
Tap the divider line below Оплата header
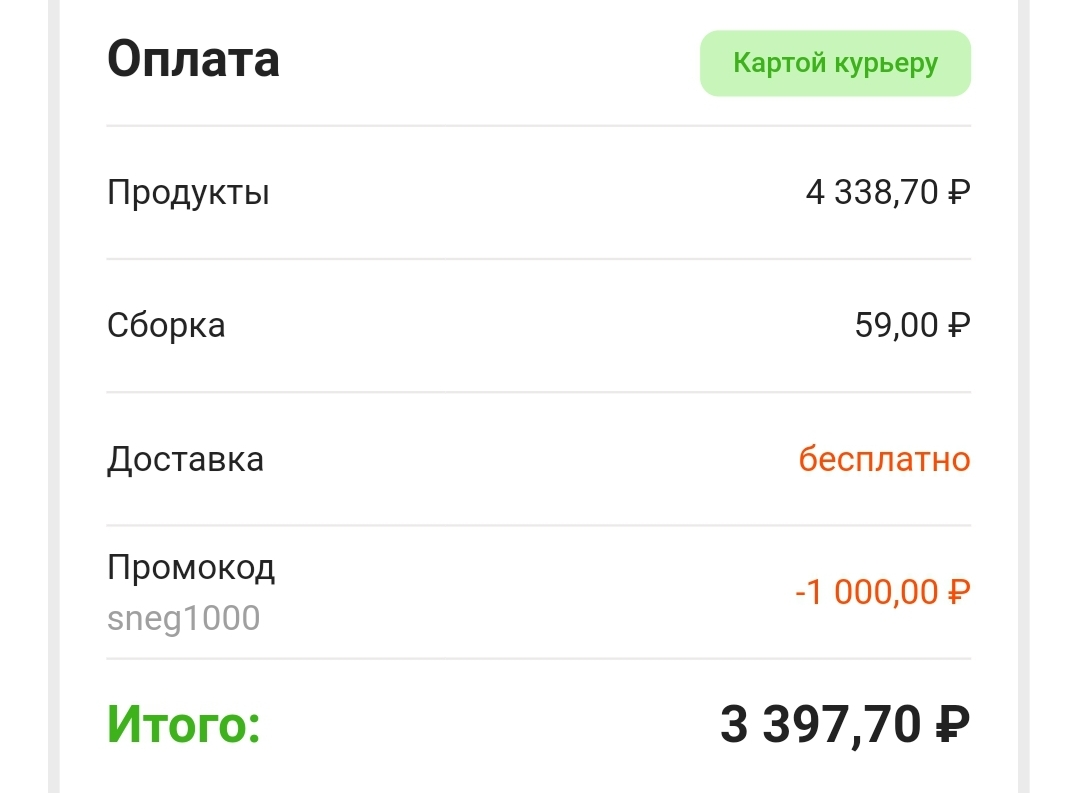pos(539,126)
